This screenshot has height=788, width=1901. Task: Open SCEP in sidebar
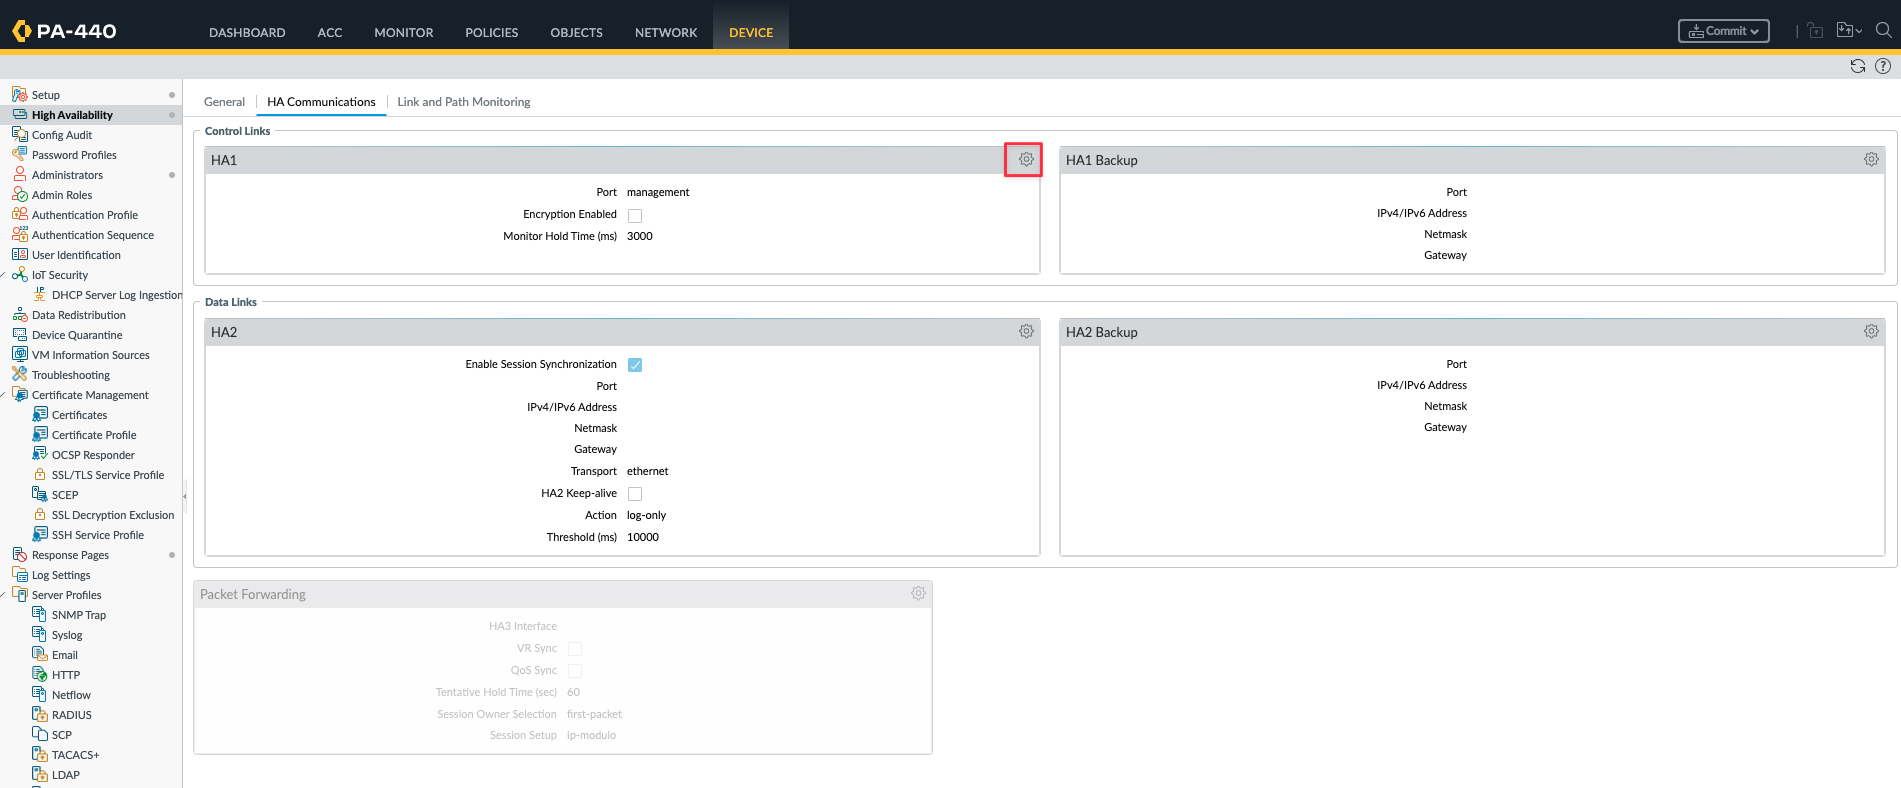click(65, 495)
